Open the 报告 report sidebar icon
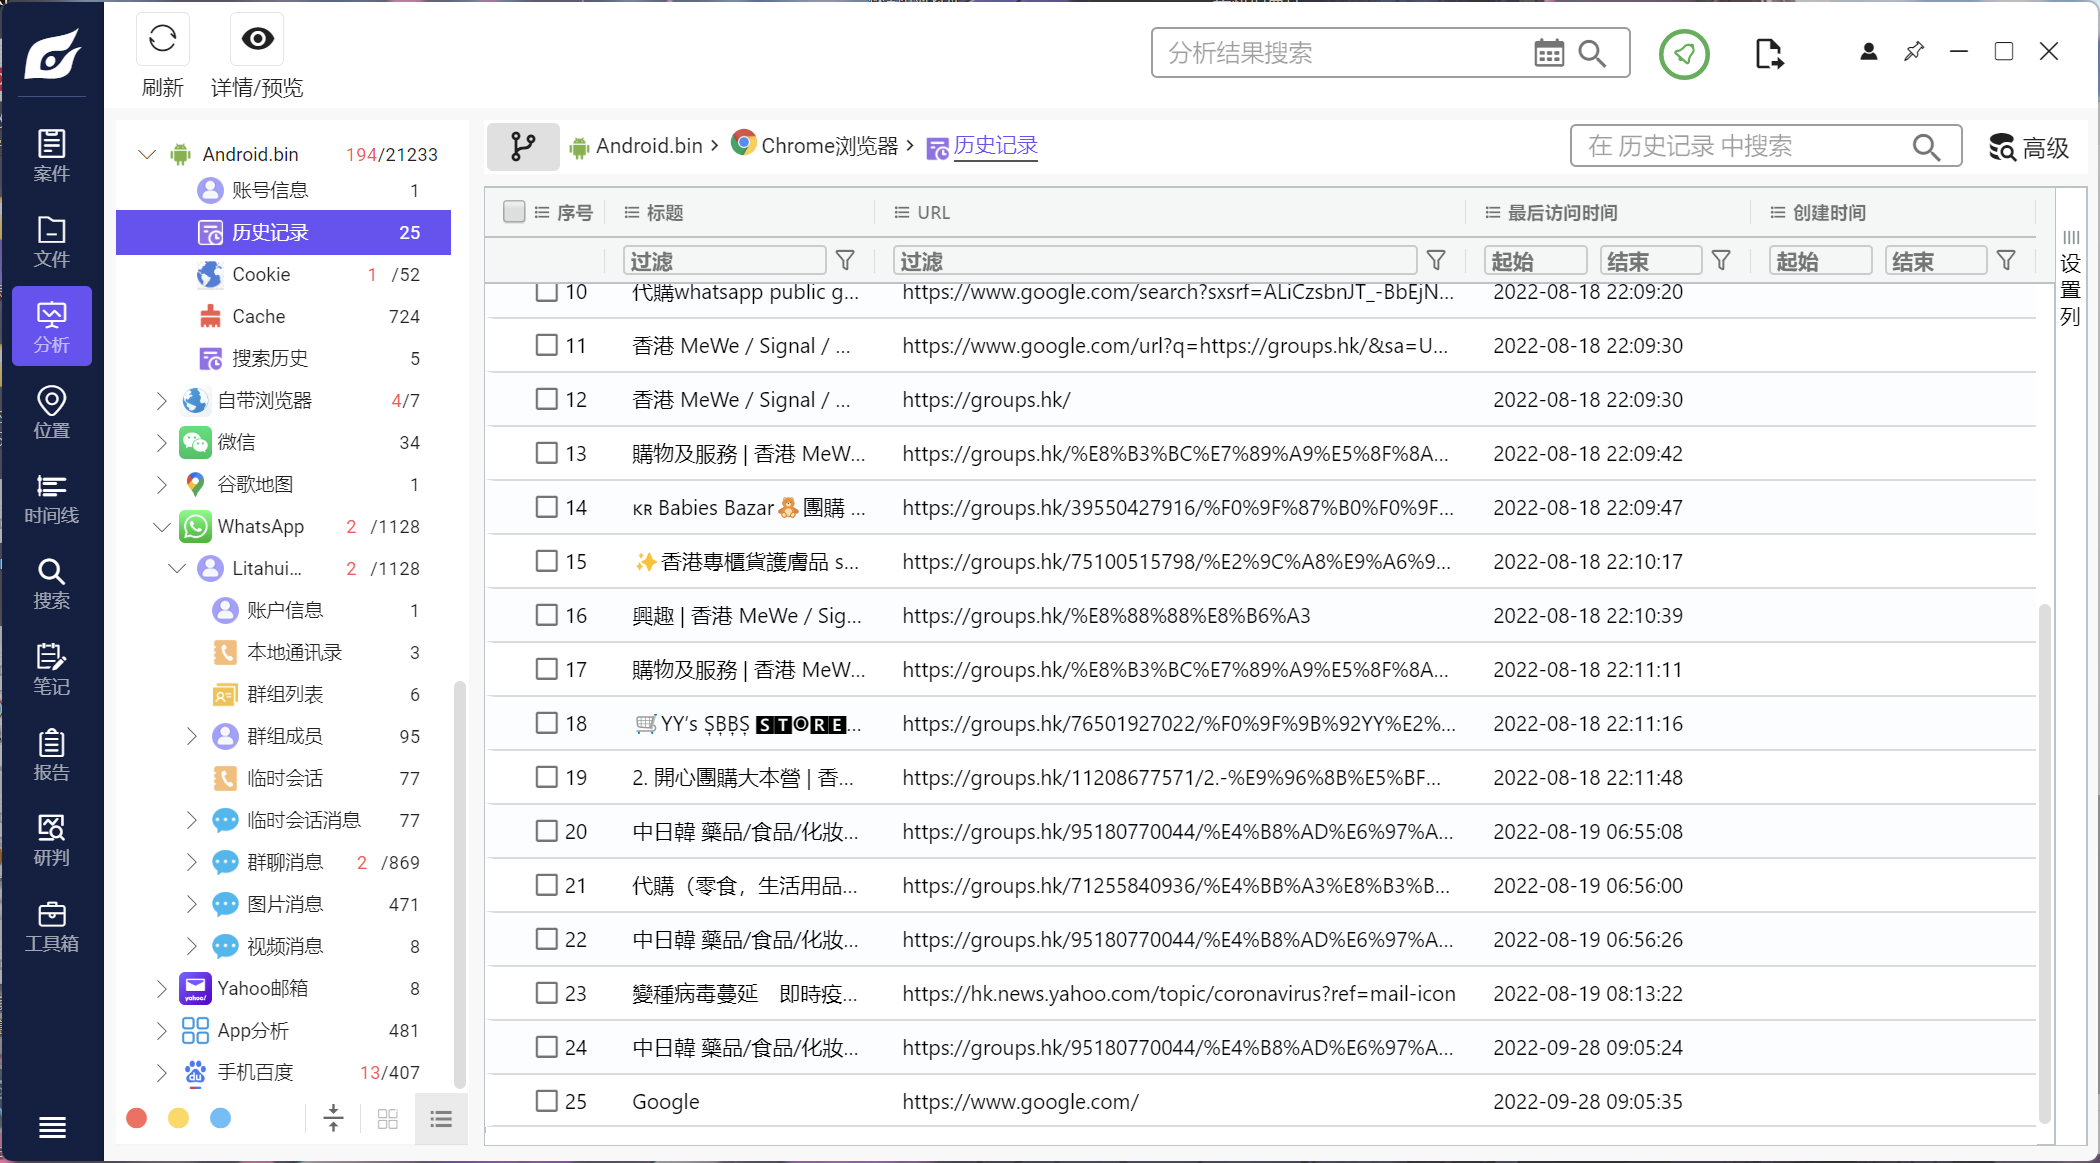Image resolution: width=2100 pixels, height=1163 pixels. pyautogui.click(x=52, y=755)
